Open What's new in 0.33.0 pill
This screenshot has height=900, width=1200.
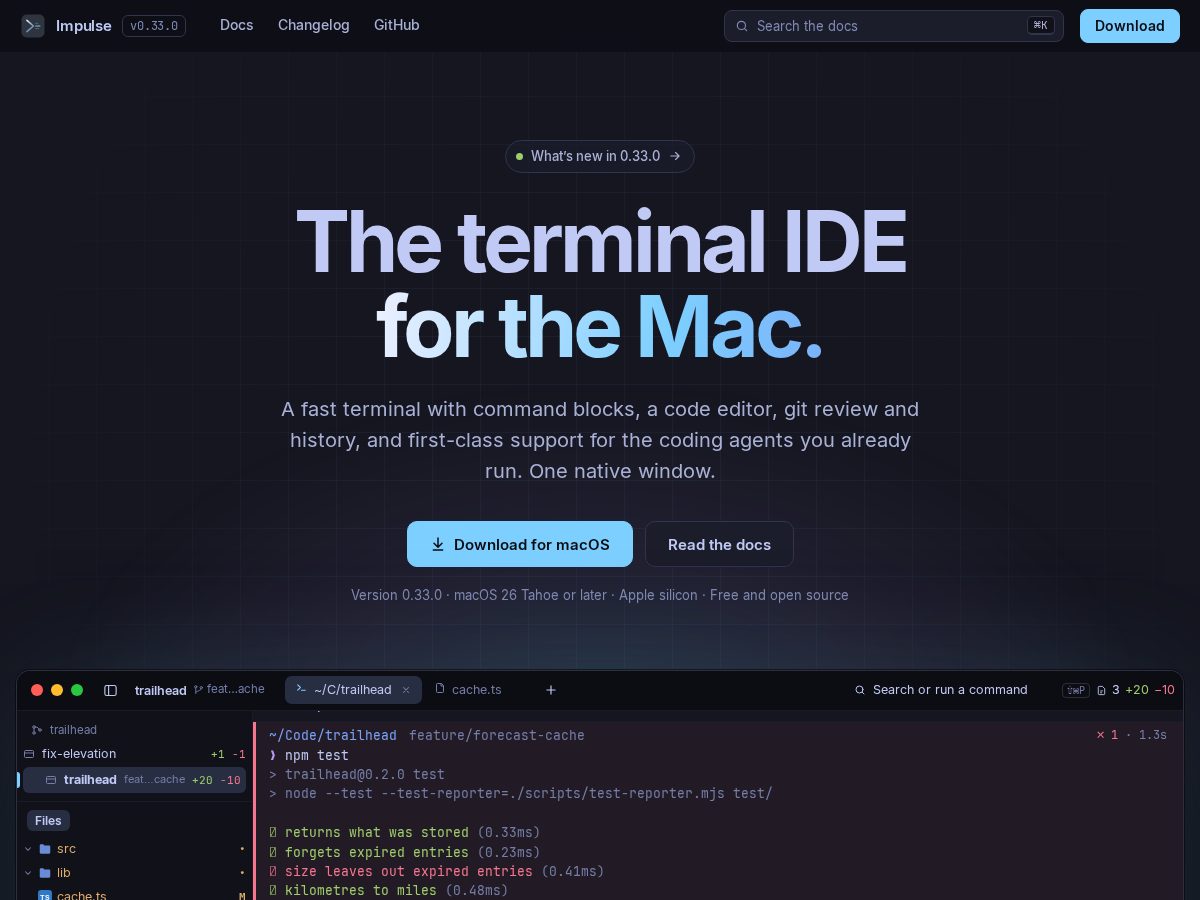pos(600,156)
